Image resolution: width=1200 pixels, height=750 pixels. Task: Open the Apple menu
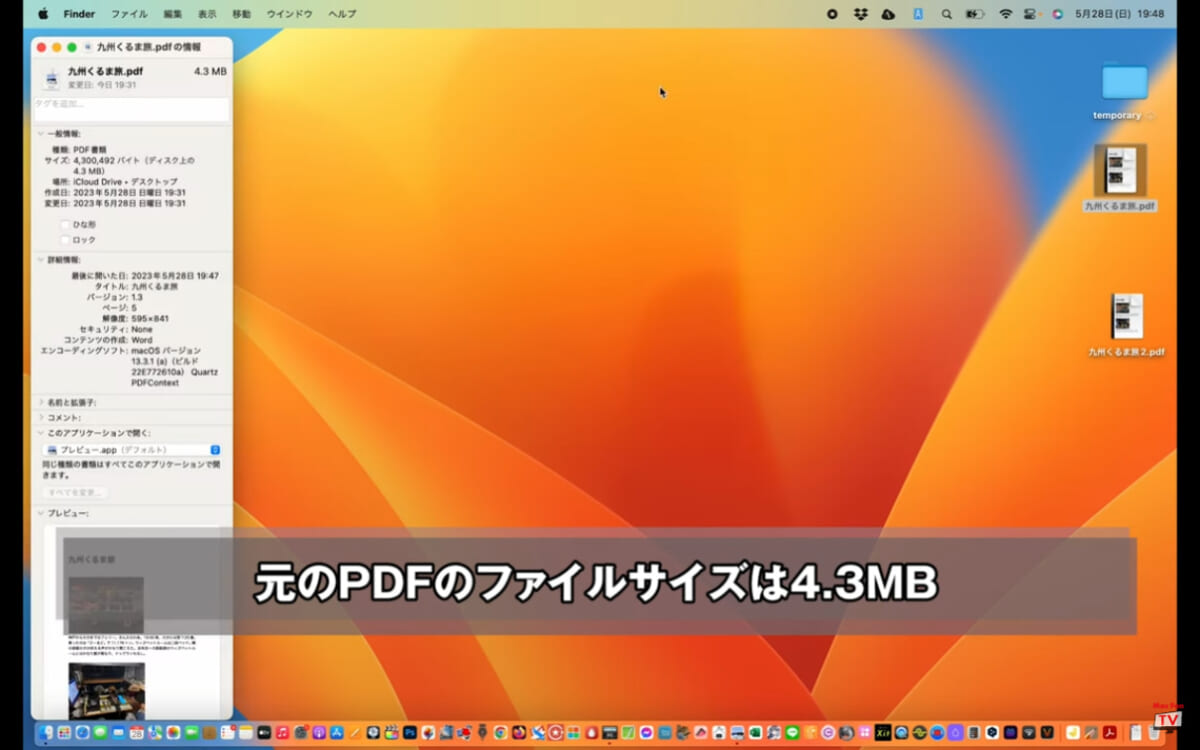43,14
